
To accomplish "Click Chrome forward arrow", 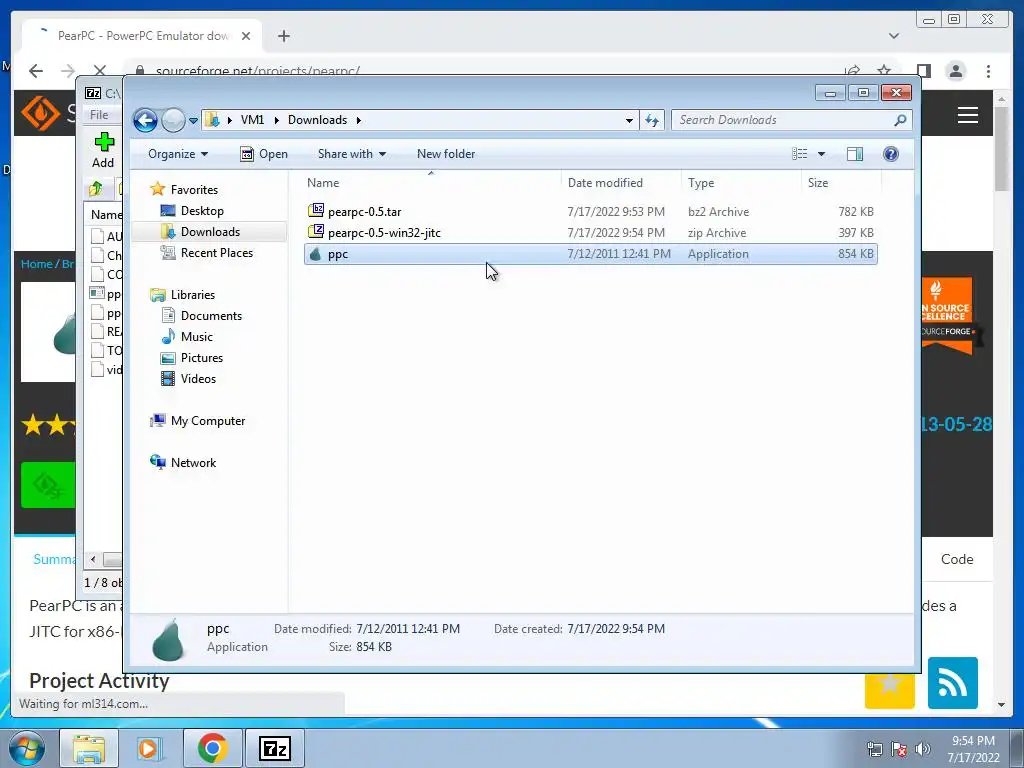I will coord(68,71).
